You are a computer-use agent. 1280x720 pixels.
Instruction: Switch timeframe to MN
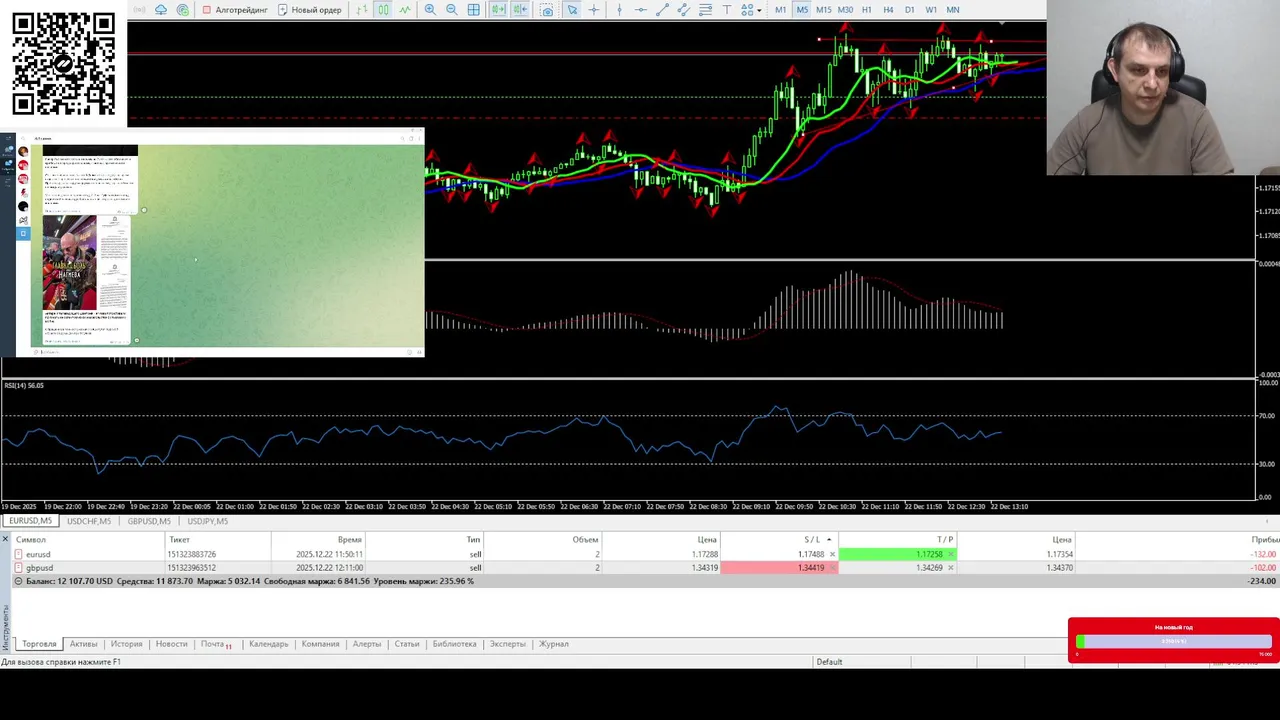tap(953, 9)
